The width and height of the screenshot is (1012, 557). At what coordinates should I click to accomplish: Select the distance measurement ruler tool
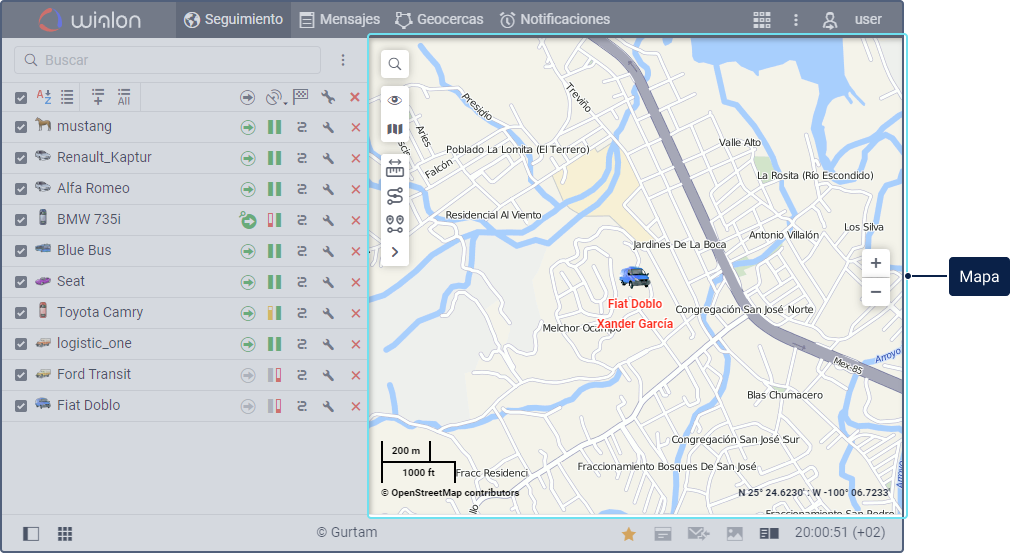[395, 168]
